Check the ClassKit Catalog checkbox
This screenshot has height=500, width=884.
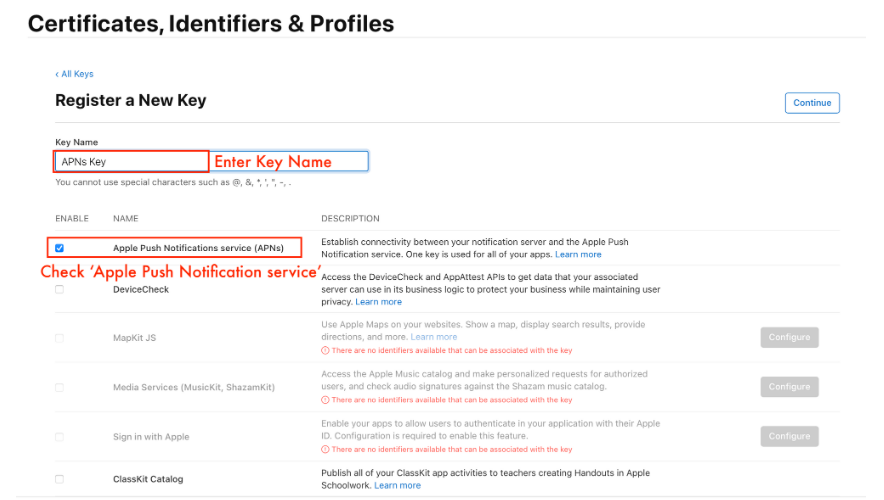click(x=60, y=479)
